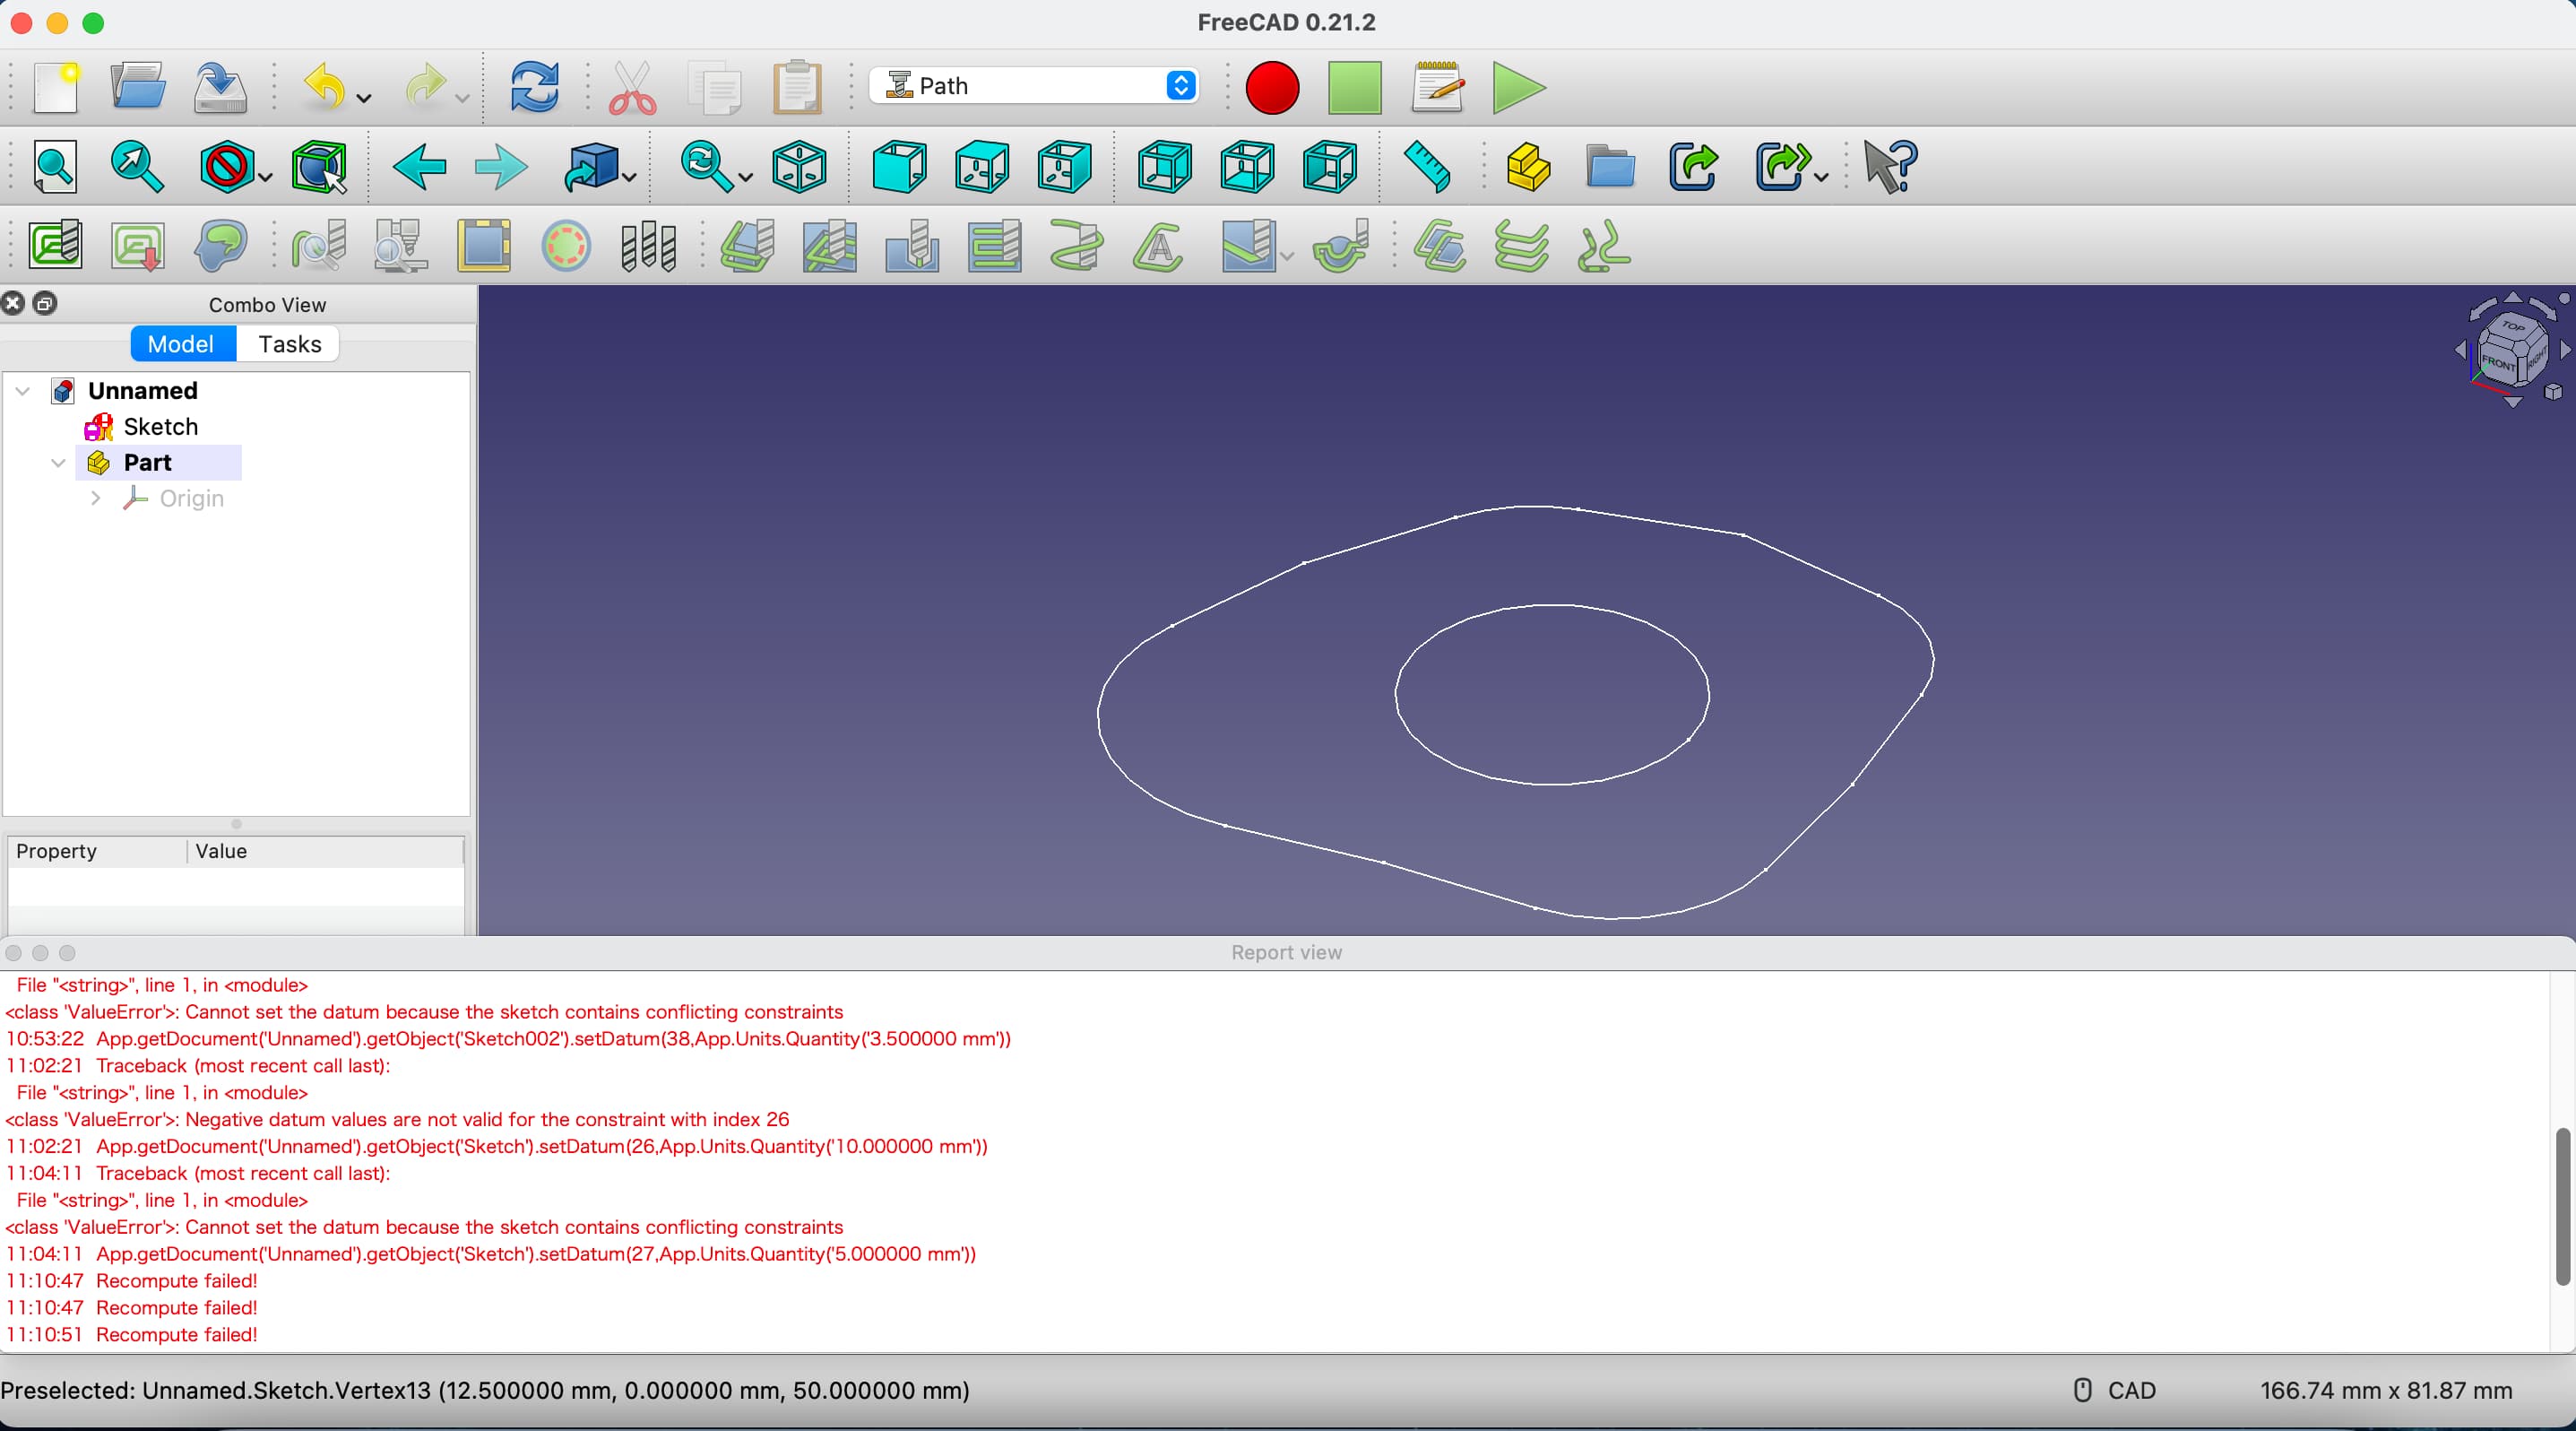The height and width of the screenshot is (1431, 2576).
Task: Open a file with the folder icon
Action: pos(138,87)
